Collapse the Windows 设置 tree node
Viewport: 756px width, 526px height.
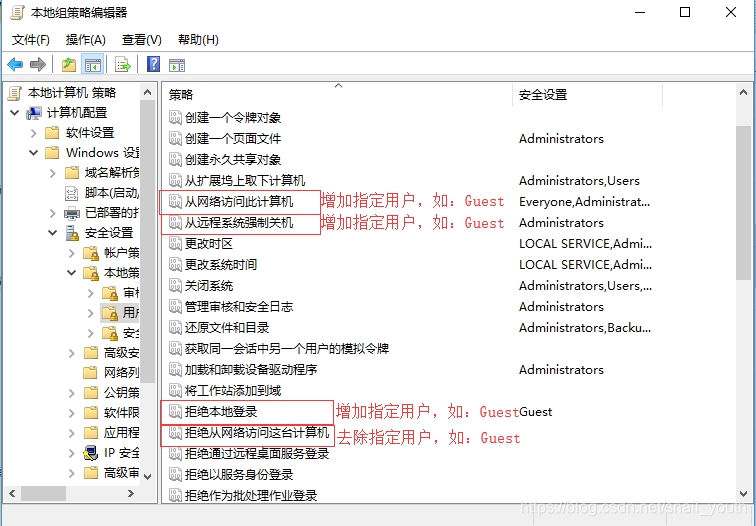pyautogui.click(x=33, y=153)
